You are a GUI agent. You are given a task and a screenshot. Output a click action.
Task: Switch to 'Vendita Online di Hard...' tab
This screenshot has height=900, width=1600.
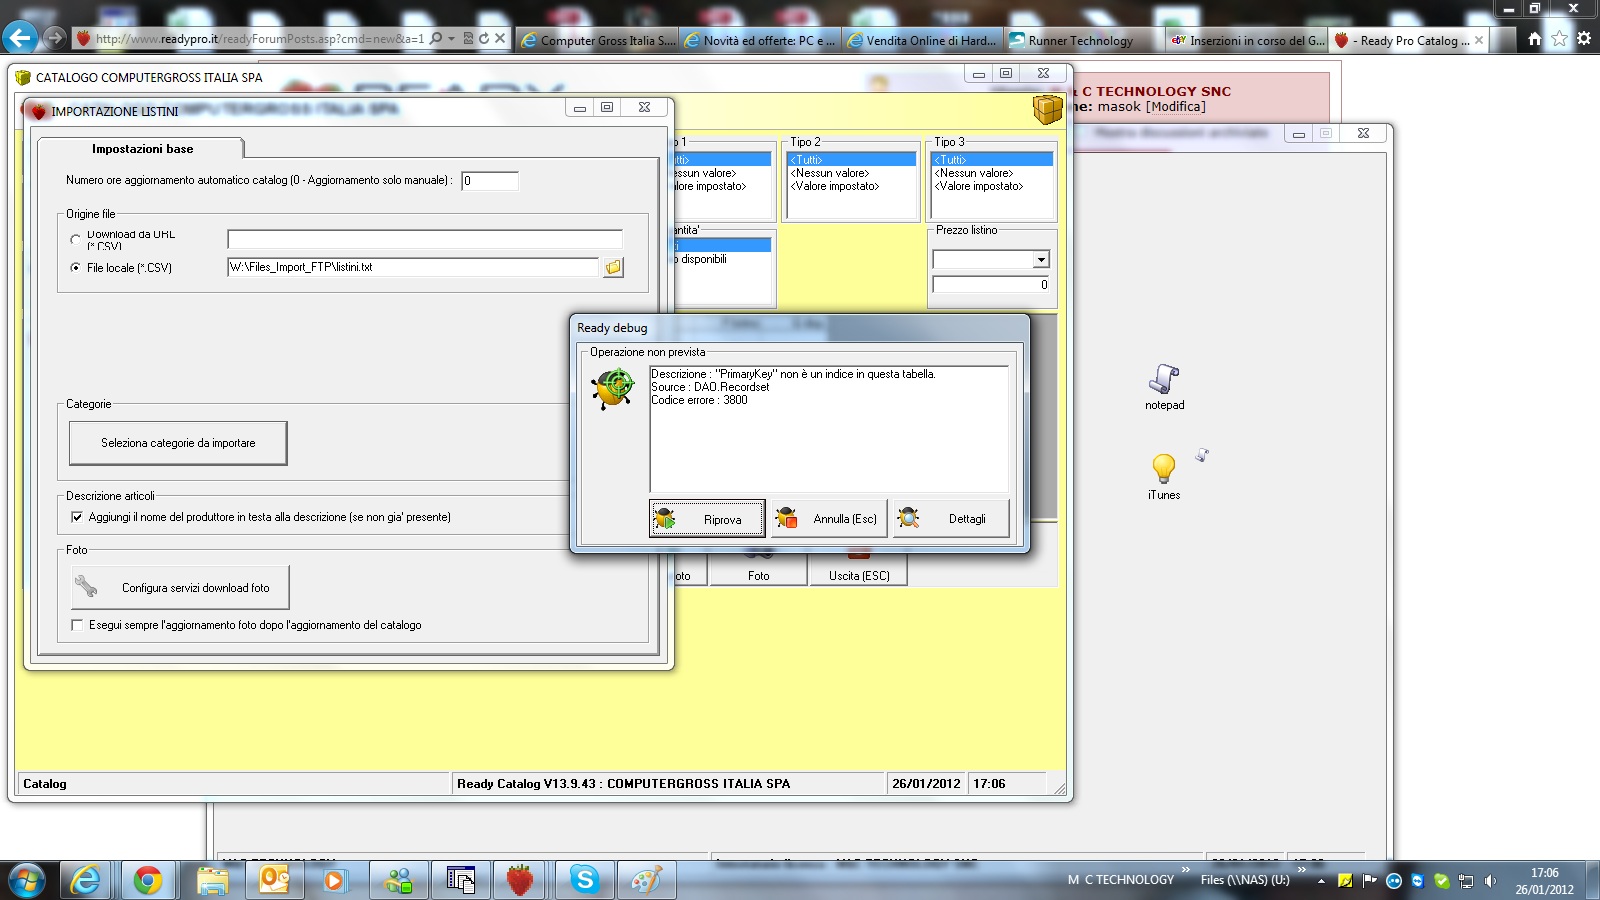pyautogui.click(x=922, y=40)
